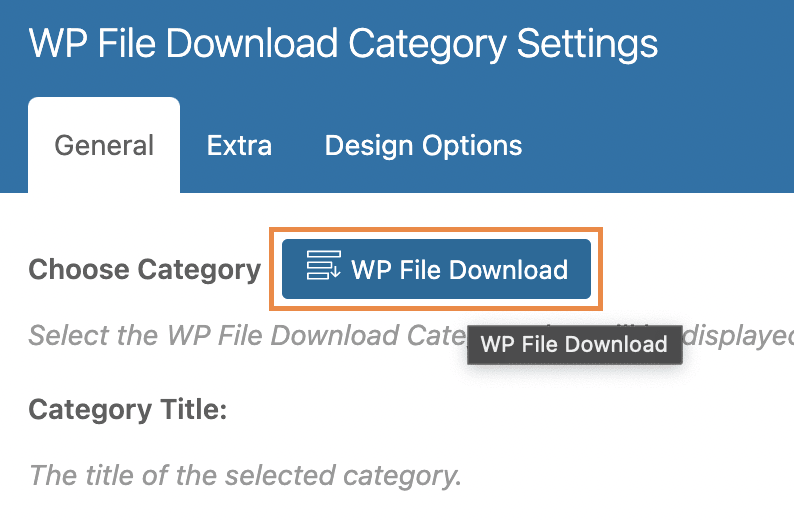Open the General tab

[104, 146]
